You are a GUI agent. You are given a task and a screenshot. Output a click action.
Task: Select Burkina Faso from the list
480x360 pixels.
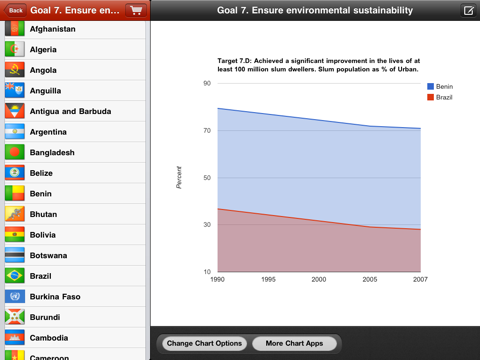click(75, 297)
